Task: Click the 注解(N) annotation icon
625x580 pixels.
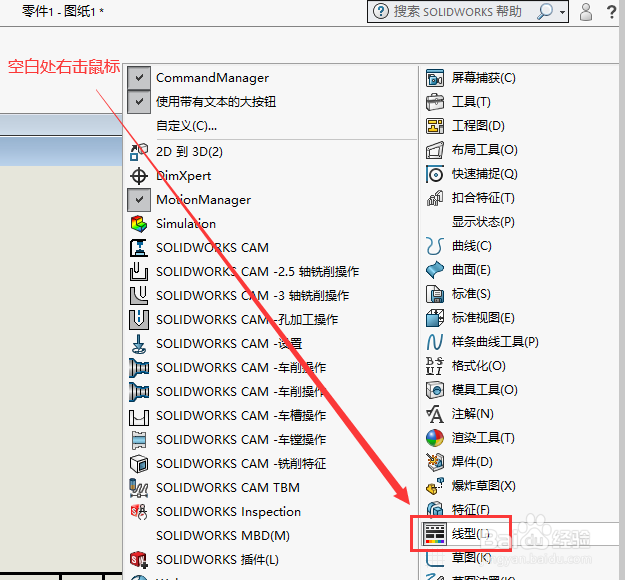Action: pyautogui.click(x=435, y=414)
